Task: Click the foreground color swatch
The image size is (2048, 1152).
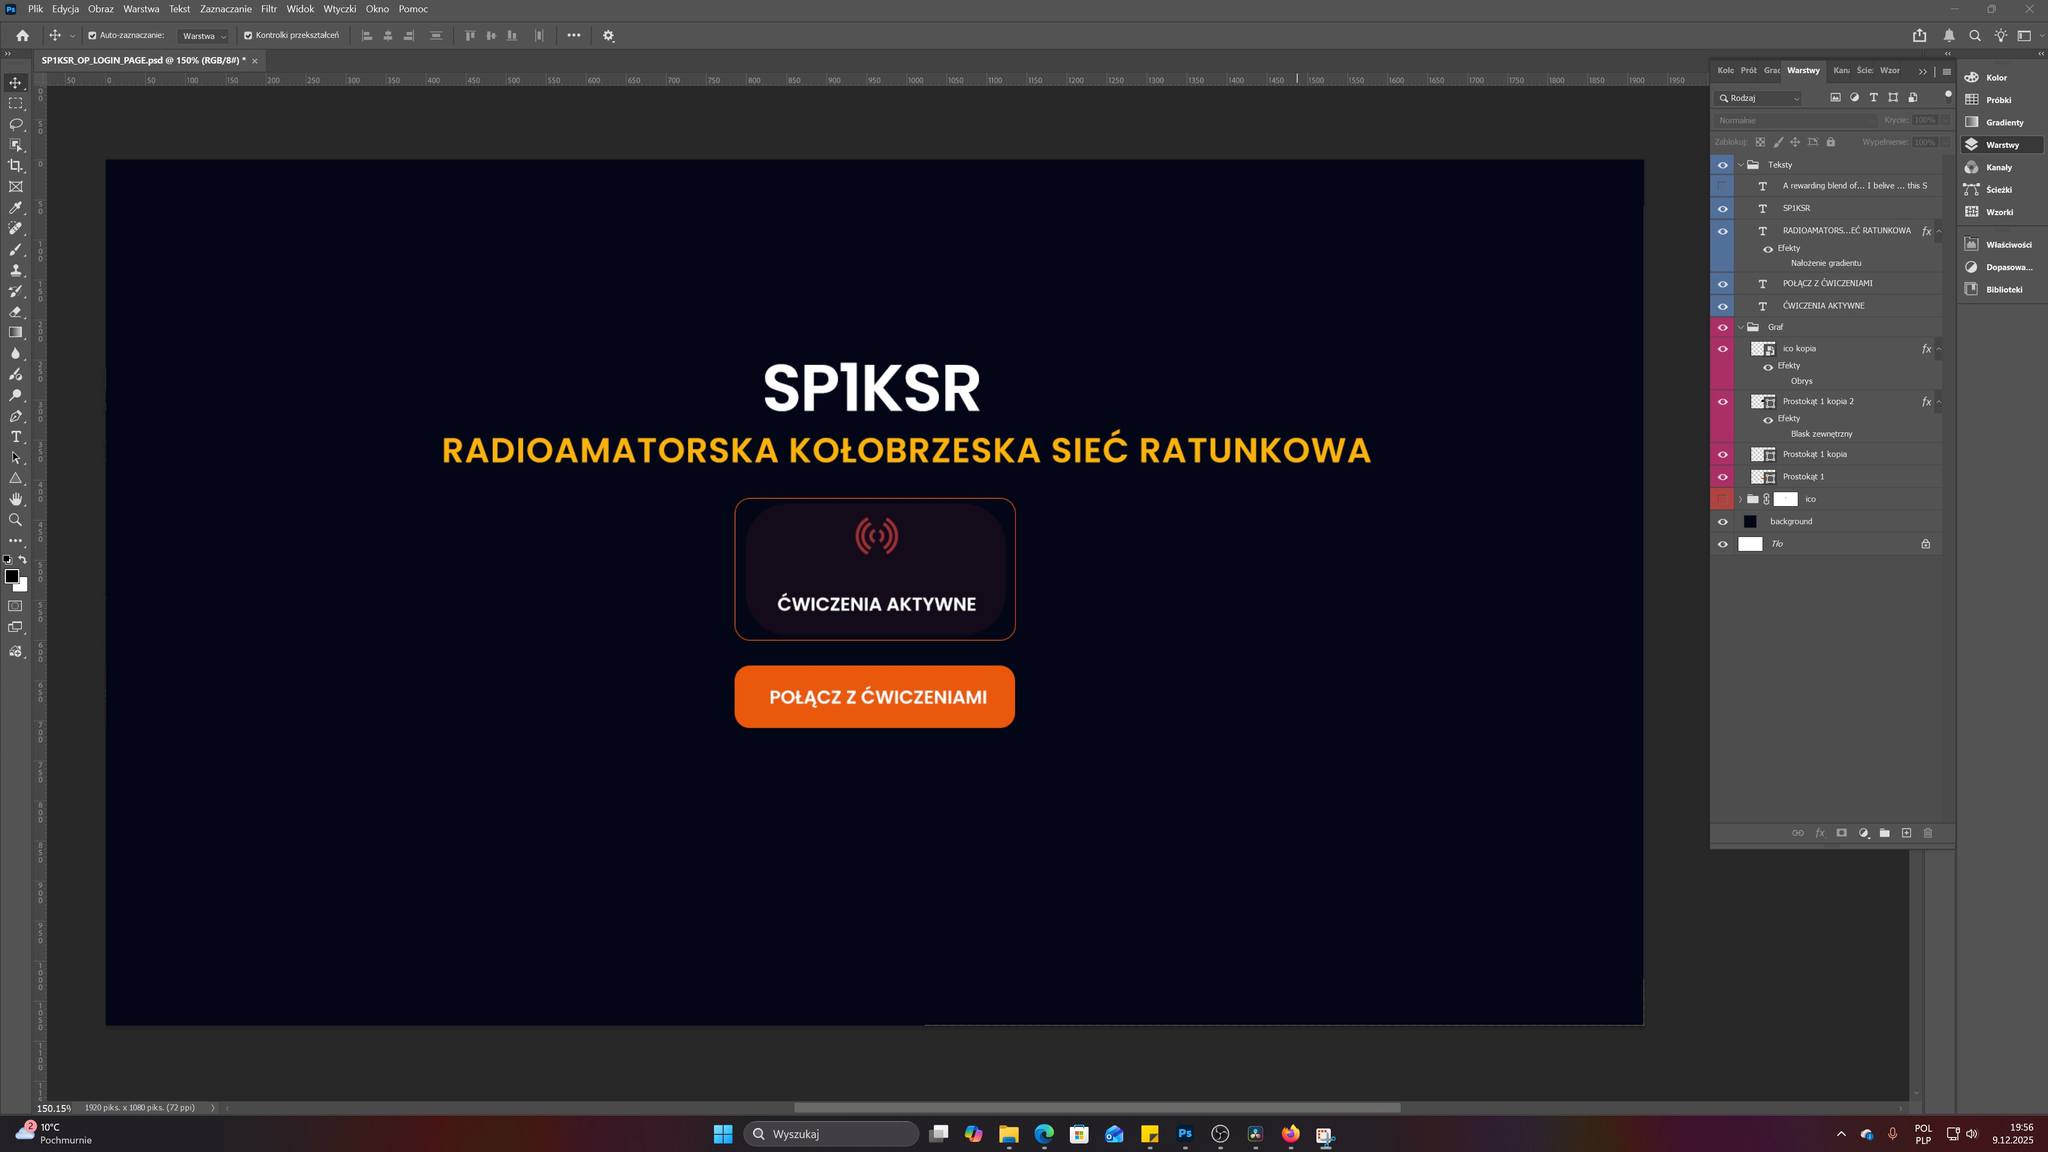Action: [x=11, y=576]
